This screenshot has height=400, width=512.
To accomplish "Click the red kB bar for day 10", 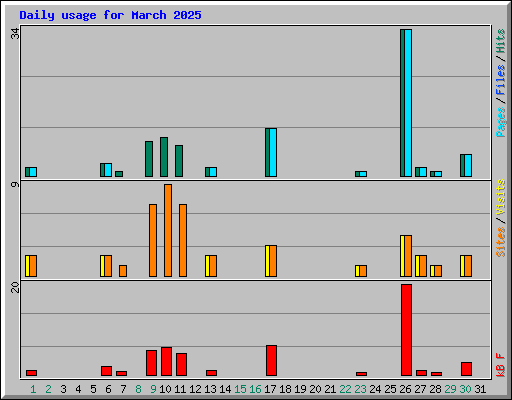I will [166, 362].
